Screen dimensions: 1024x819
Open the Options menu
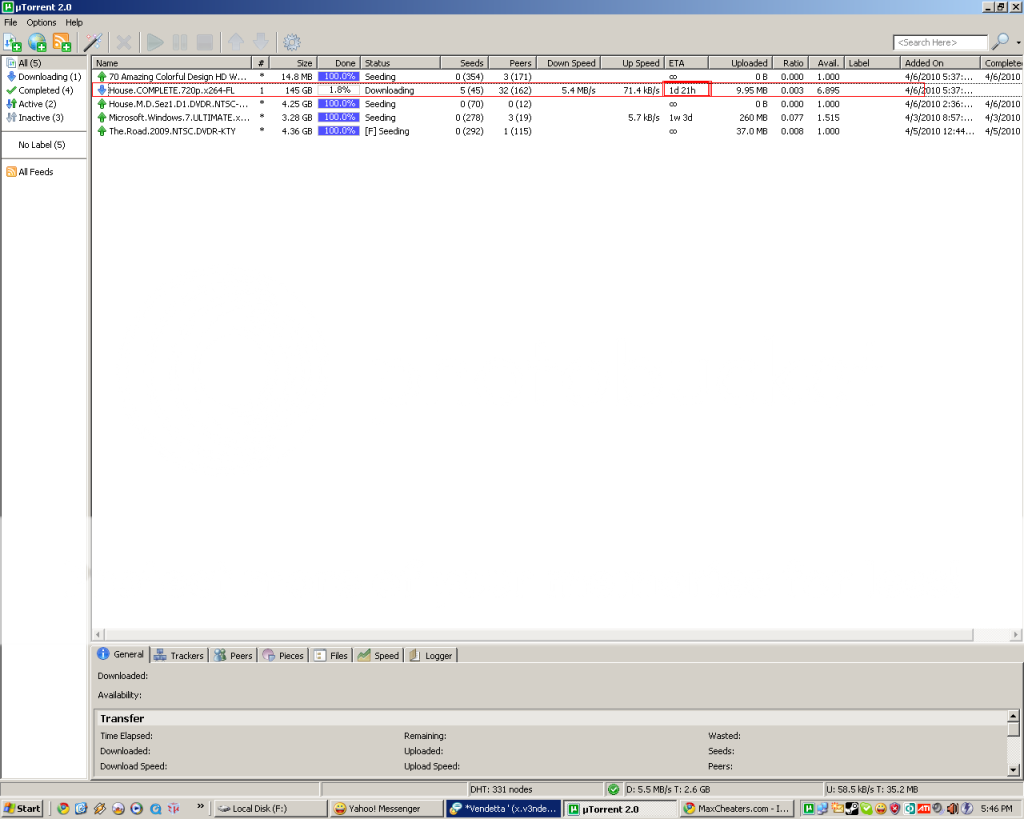coord(41,22)
